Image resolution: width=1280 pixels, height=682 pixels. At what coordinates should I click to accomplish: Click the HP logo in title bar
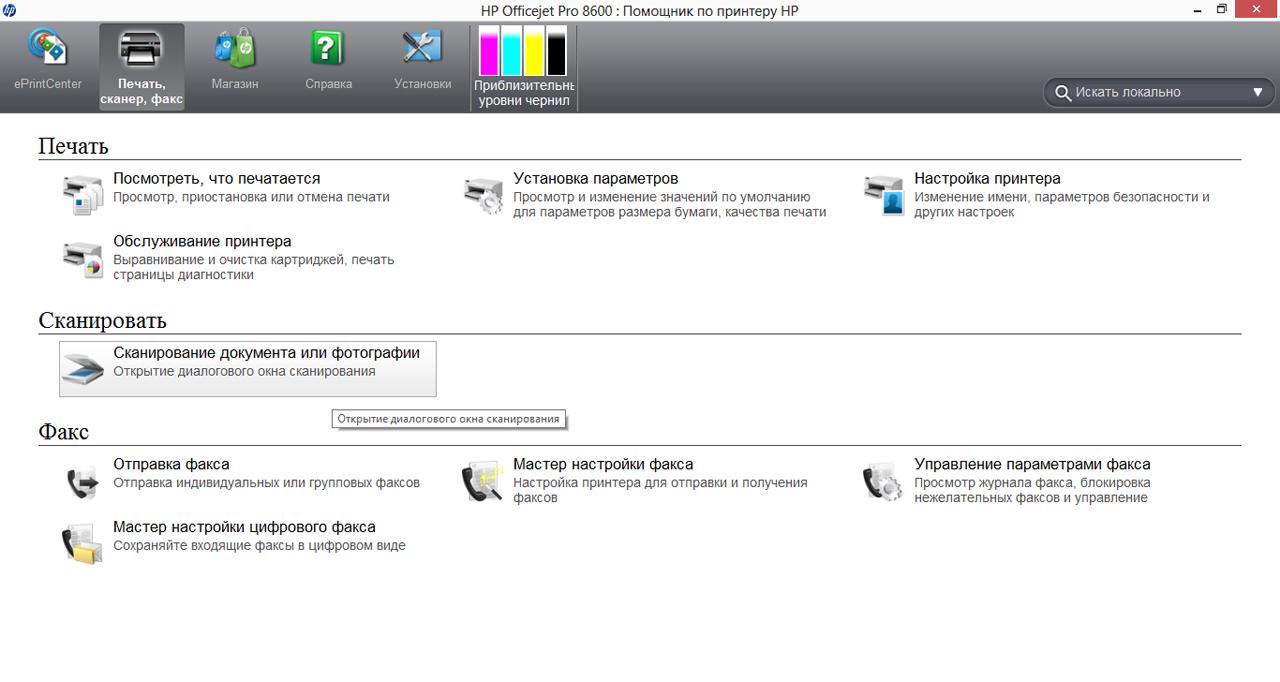click(x=10, y=10)
